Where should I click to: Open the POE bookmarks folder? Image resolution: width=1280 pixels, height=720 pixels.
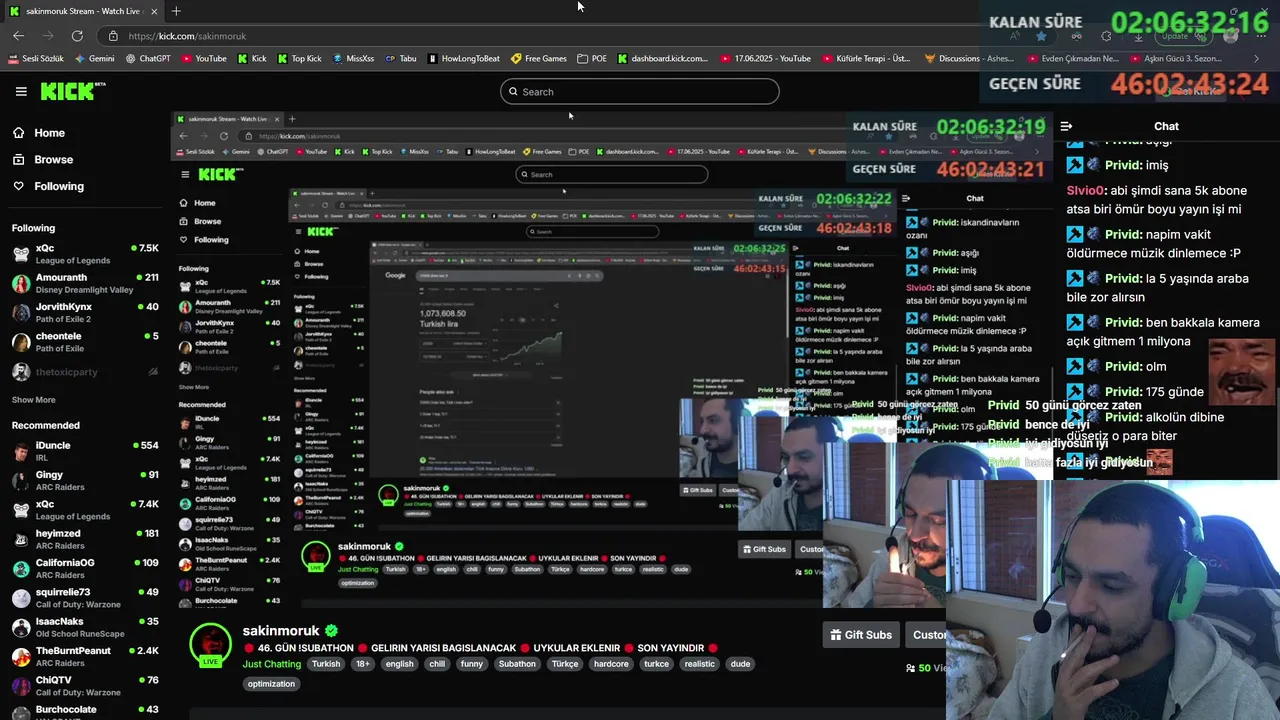(x=593, y=59)
